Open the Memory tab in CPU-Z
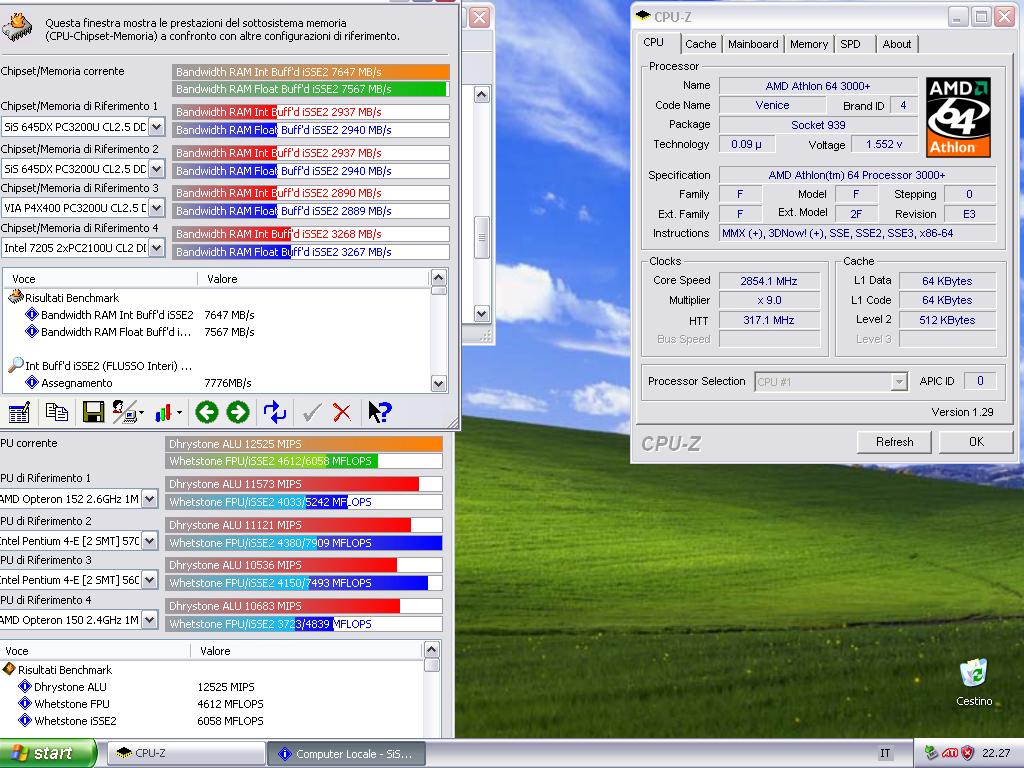The image size is (1024, 768). click(x=808, y=44)
